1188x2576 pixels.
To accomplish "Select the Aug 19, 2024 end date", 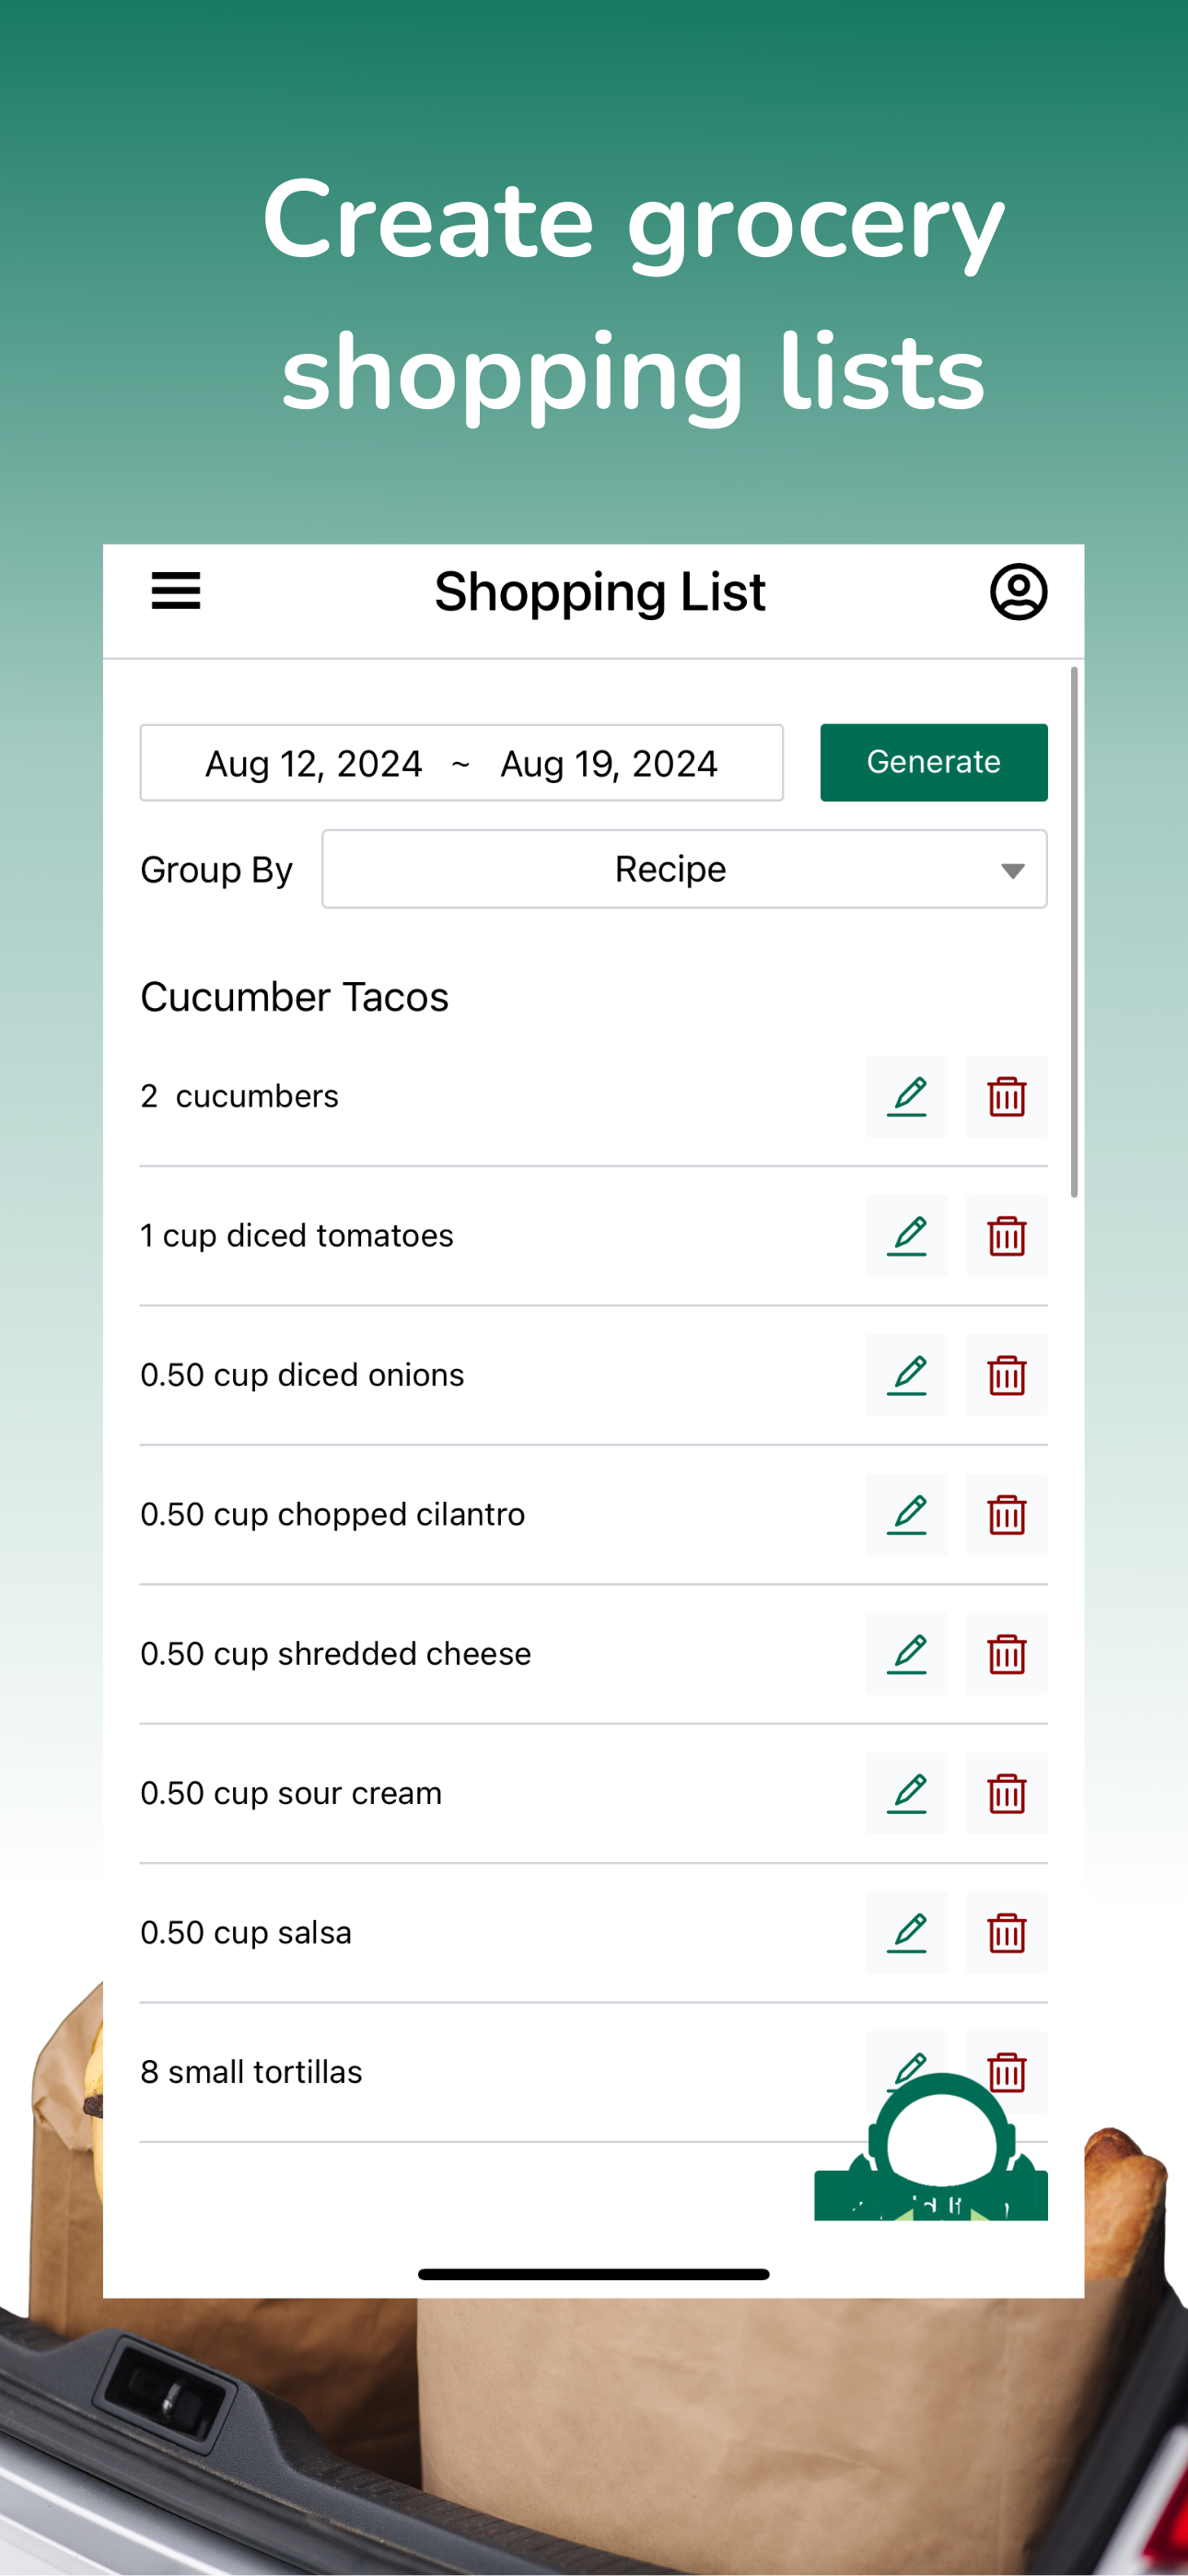I will [x=609, y=764].
